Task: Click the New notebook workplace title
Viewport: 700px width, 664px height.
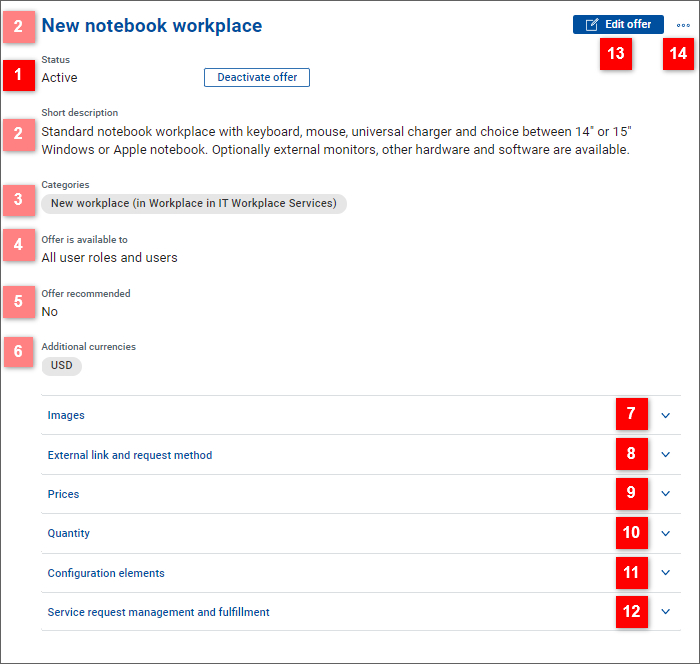Action: 152,26
